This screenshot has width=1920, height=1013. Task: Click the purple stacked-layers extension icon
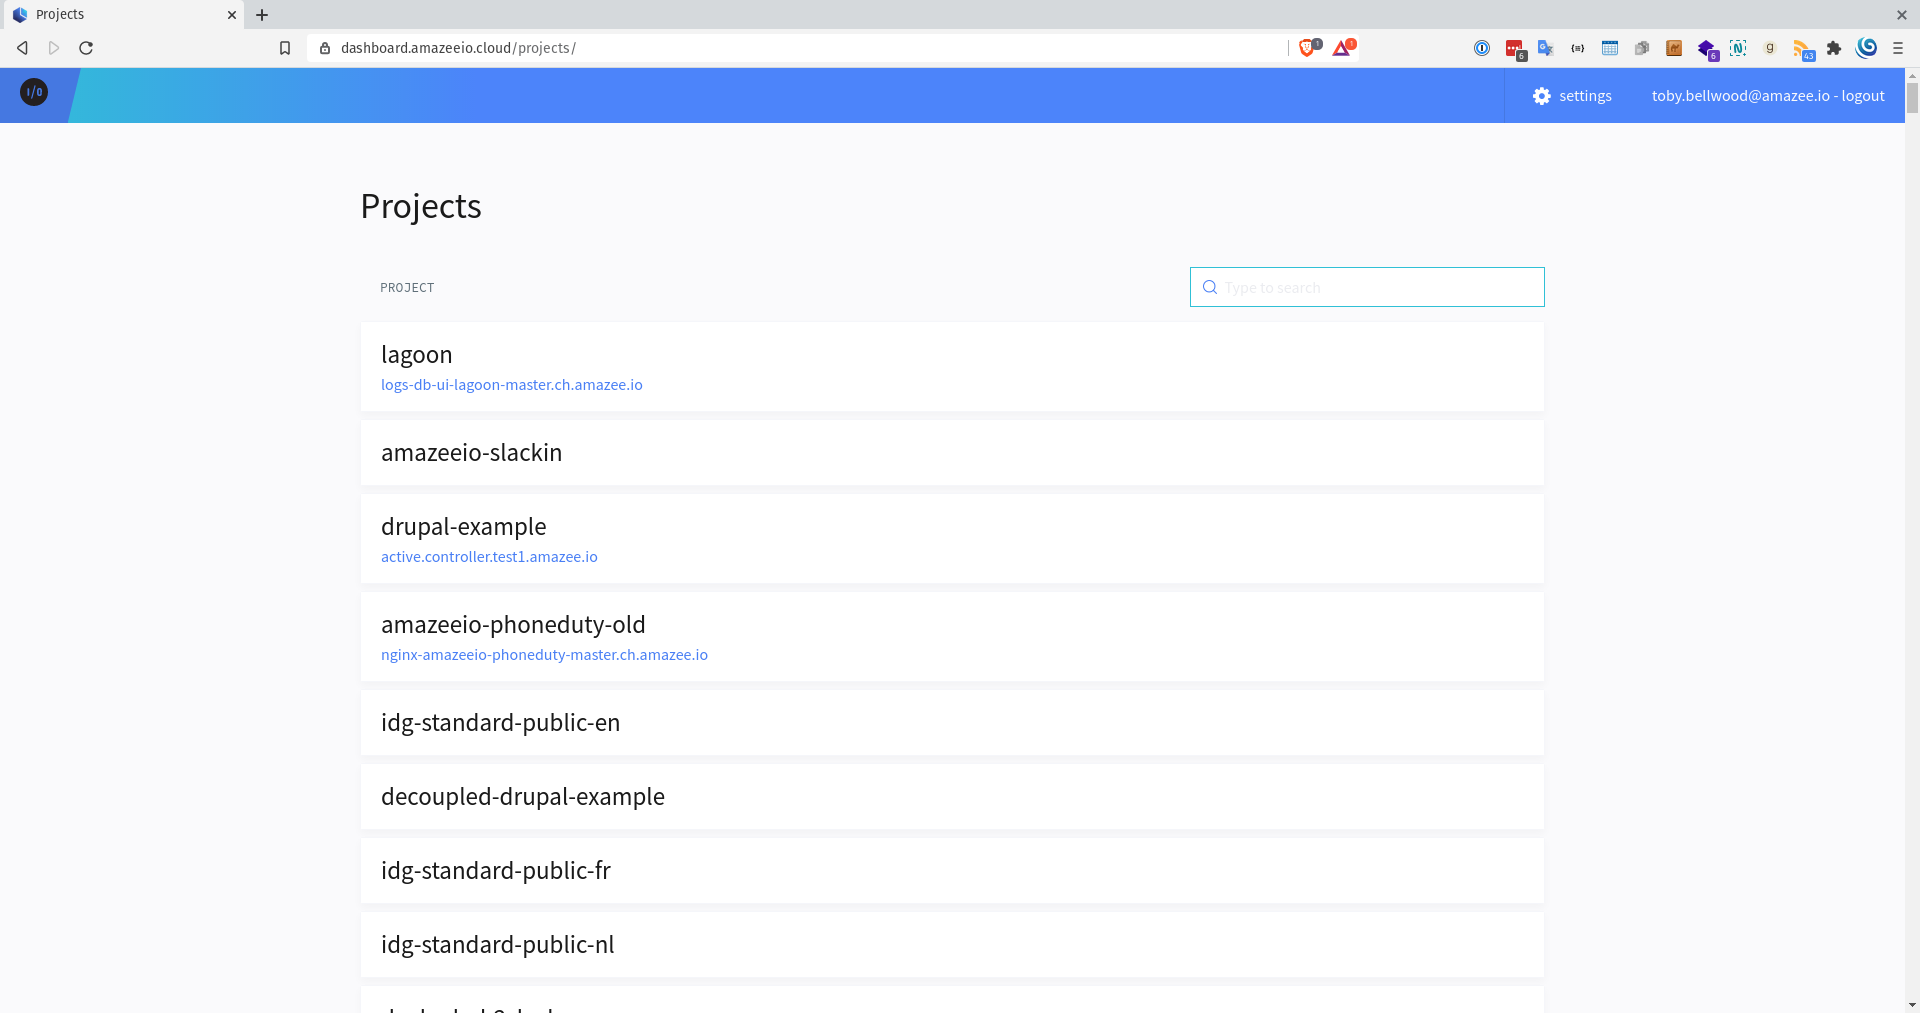click(x=1707, y=49)
